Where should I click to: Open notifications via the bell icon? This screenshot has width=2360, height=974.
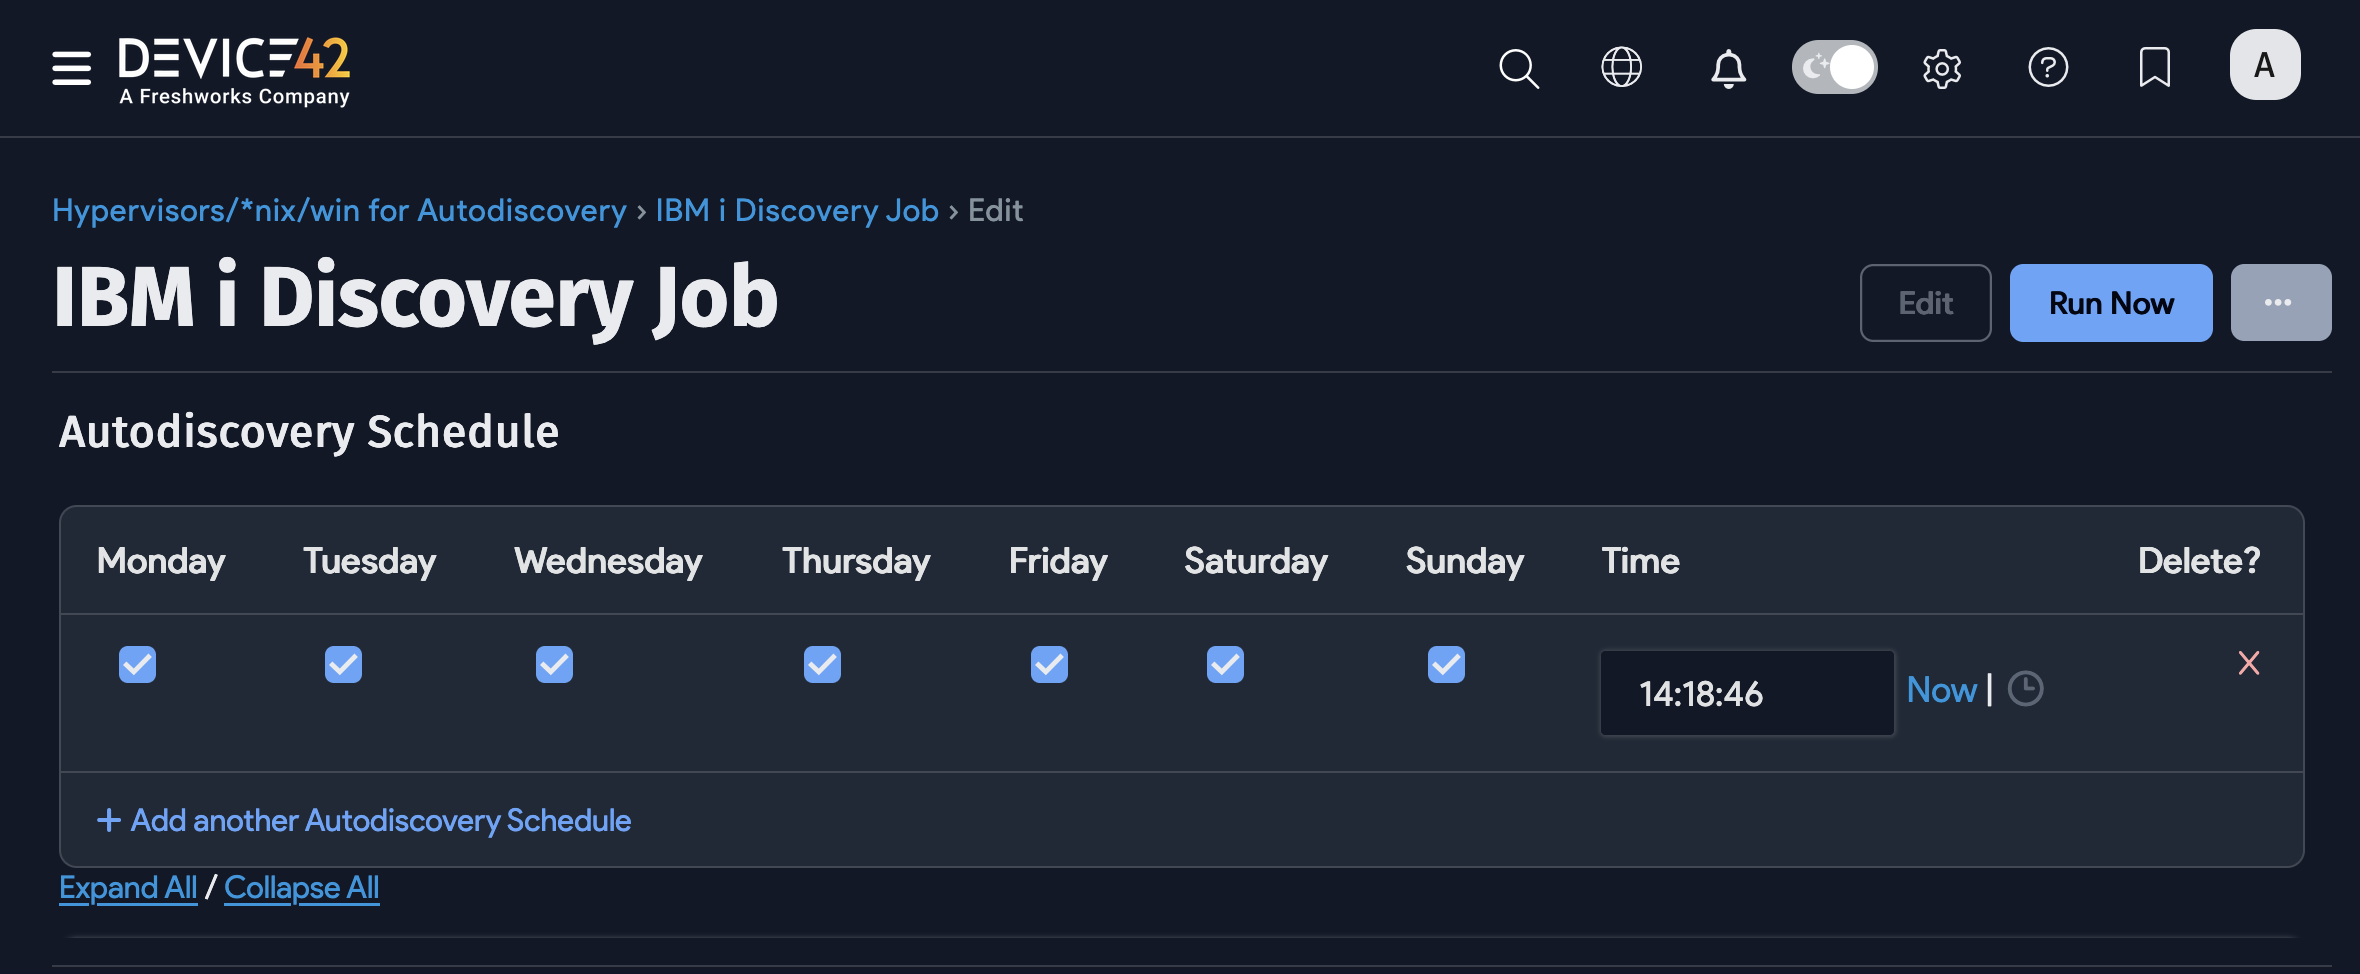pos(1727,67)
